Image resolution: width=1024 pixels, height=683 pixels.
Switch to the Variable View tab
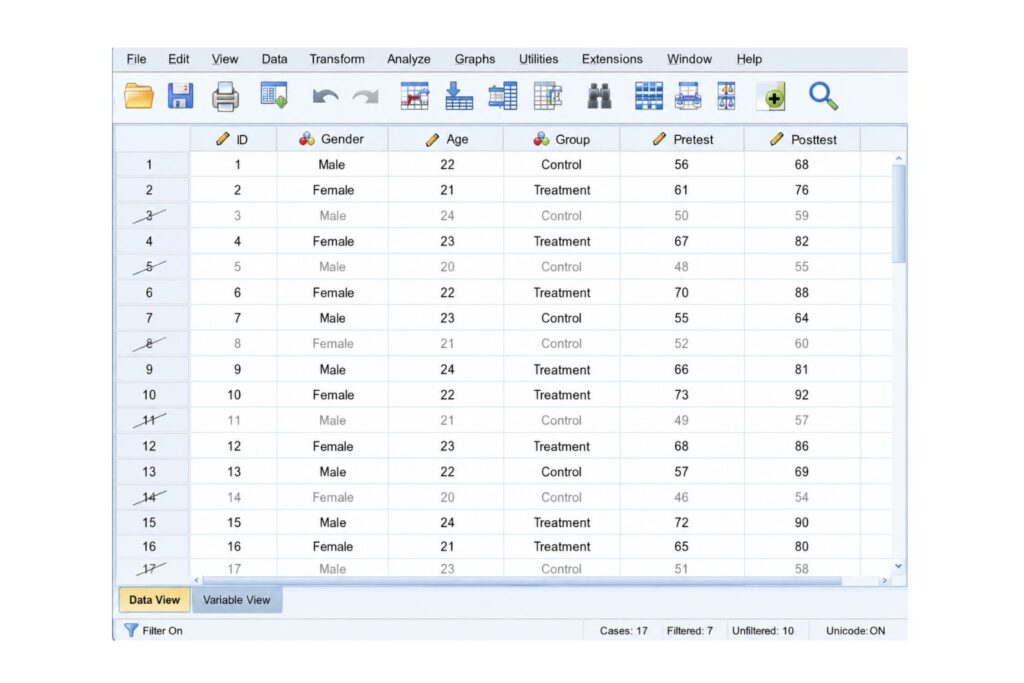tap(236, 599)
